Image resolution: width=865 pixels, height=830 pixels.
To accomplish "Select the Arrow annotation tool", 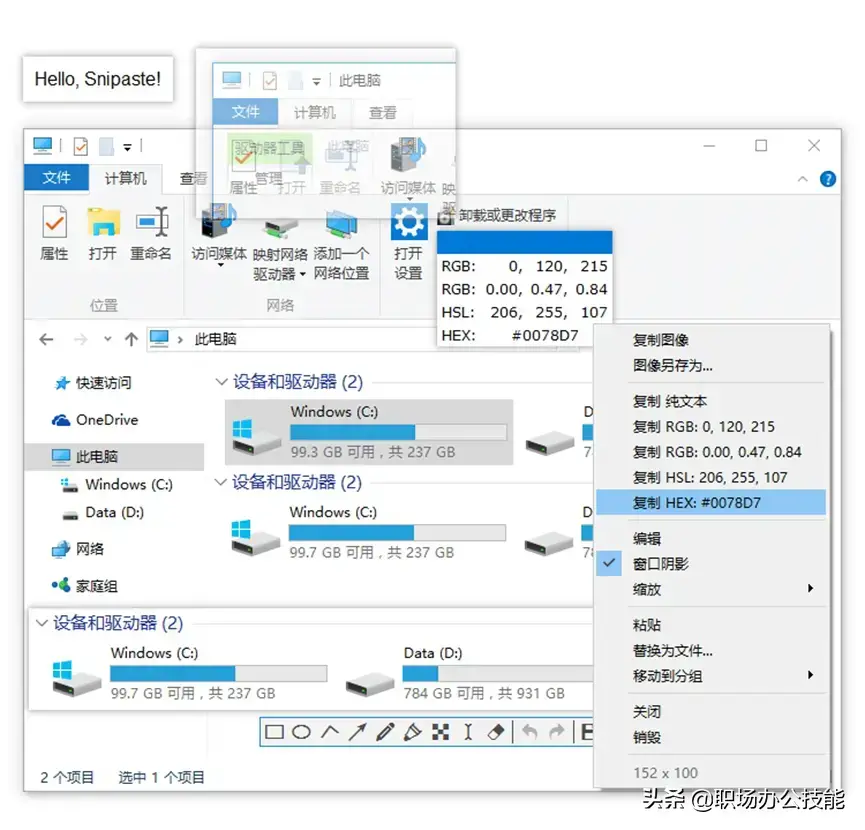I will [357, 732].
